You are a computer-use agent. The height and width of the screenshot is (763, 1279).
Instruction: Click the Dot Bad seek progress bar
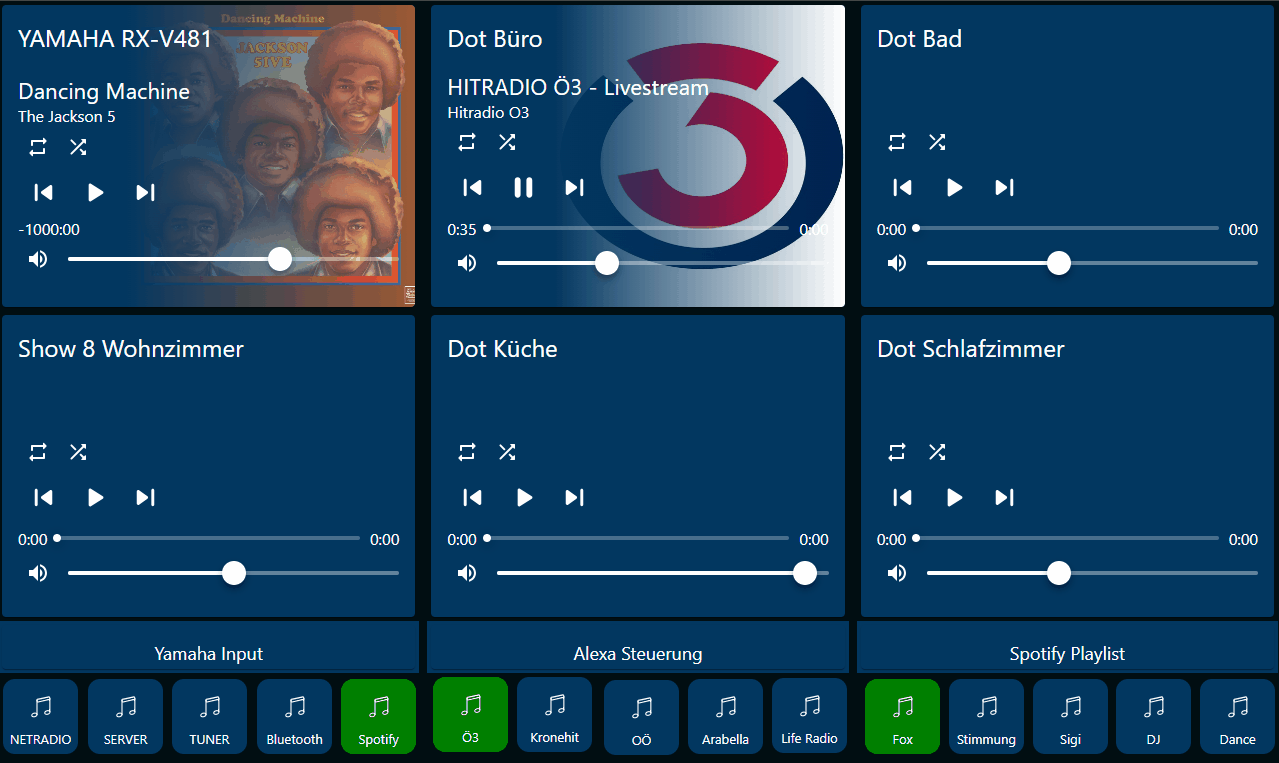pos(1066,228)
